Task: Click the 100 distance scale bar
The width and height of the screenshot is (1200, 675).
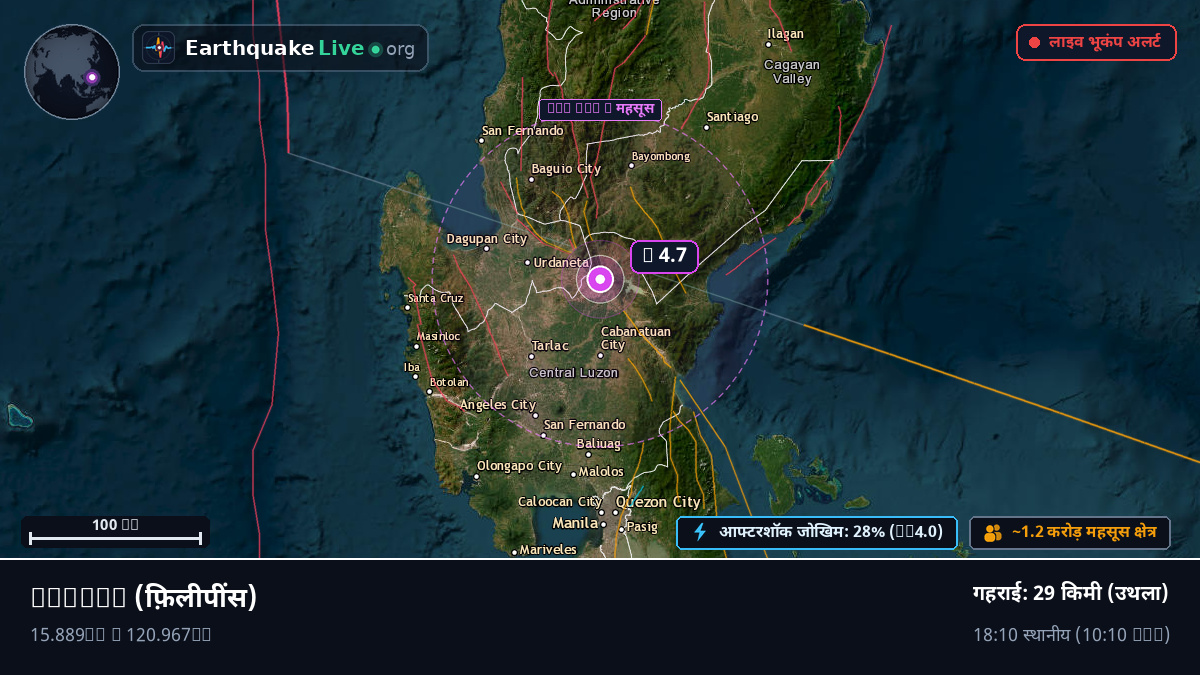Action: 116,532
